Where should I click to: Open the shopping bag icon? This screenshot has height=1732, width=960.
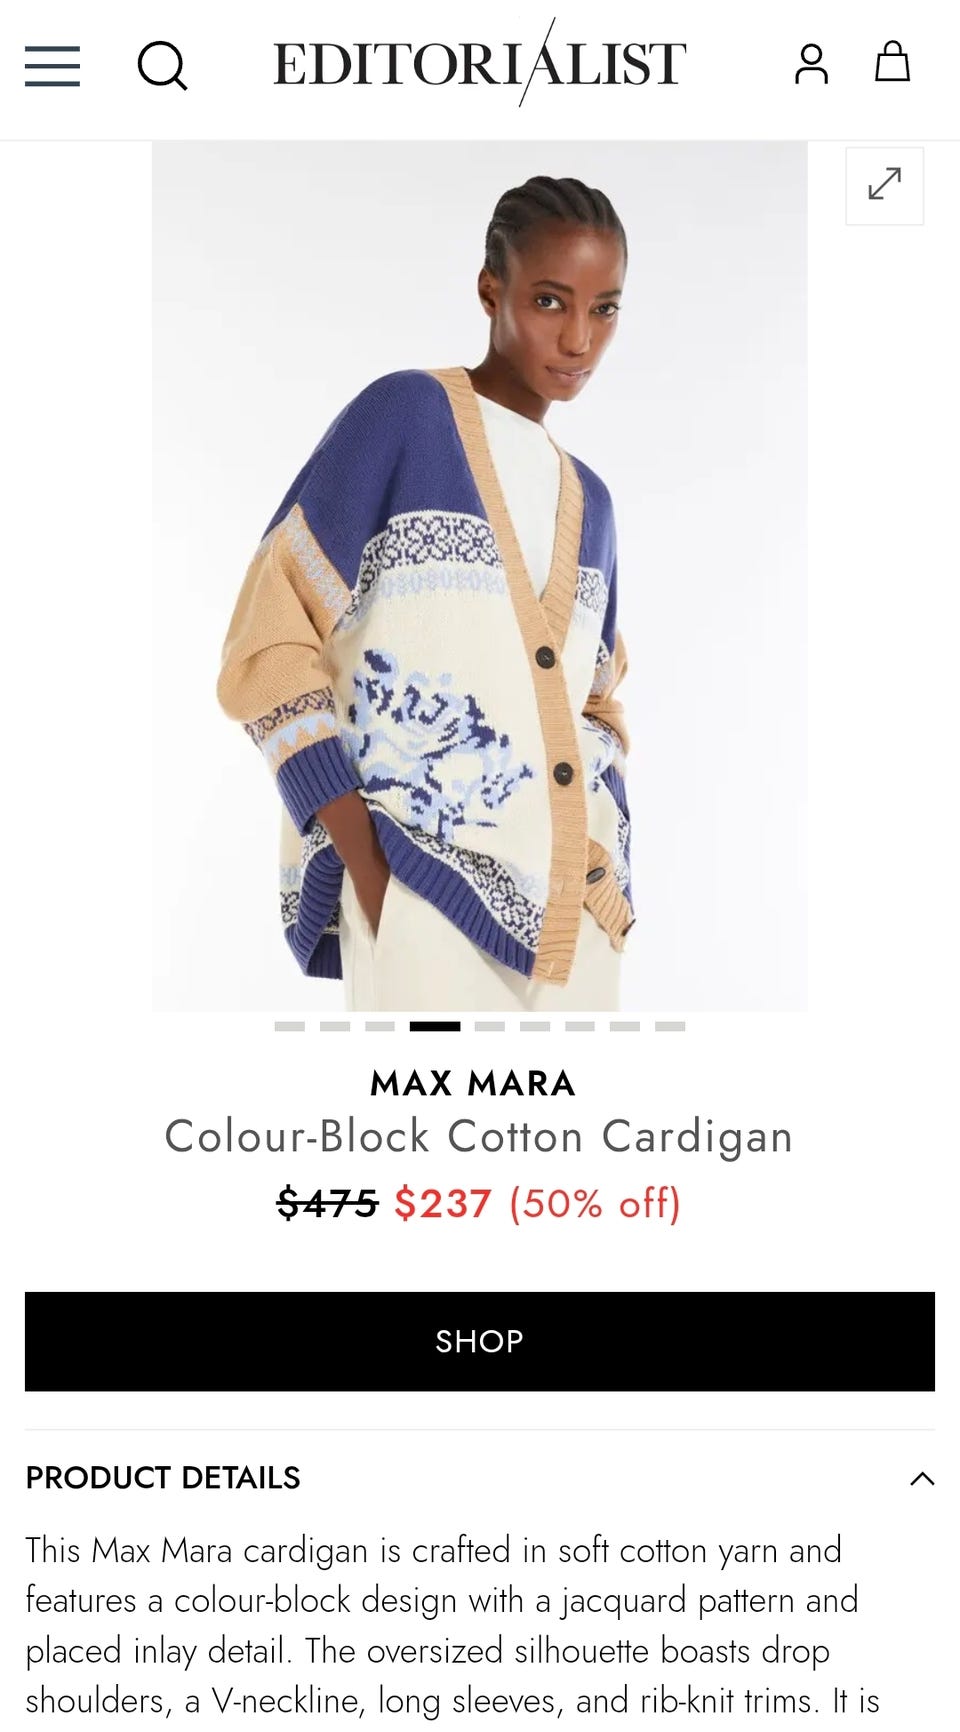tap(892, 62)
